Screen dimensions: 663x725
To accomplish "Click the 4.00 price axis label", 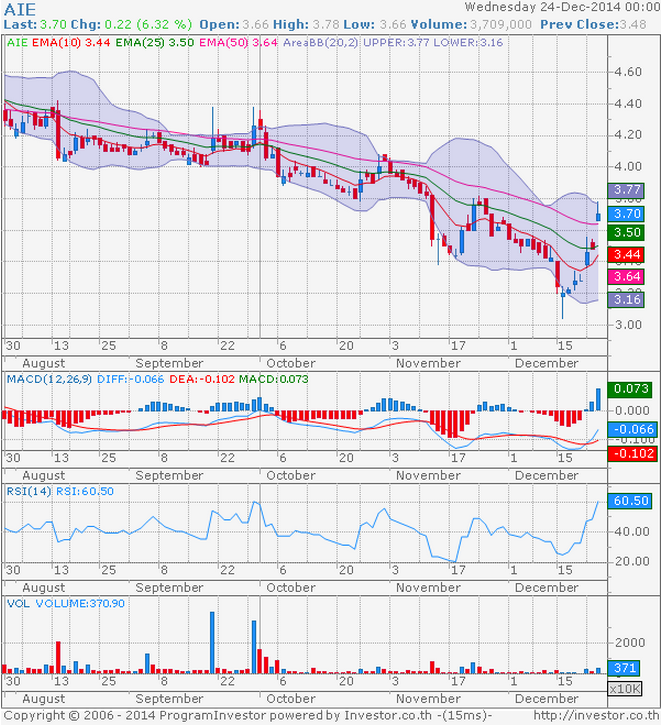I will (628, 166).
